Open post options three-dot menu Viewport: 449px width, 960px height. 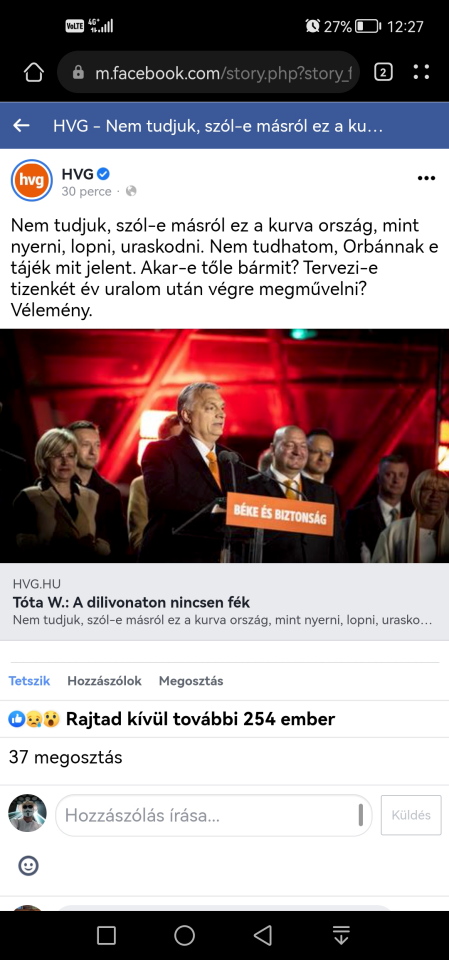[x=426, y=178]
